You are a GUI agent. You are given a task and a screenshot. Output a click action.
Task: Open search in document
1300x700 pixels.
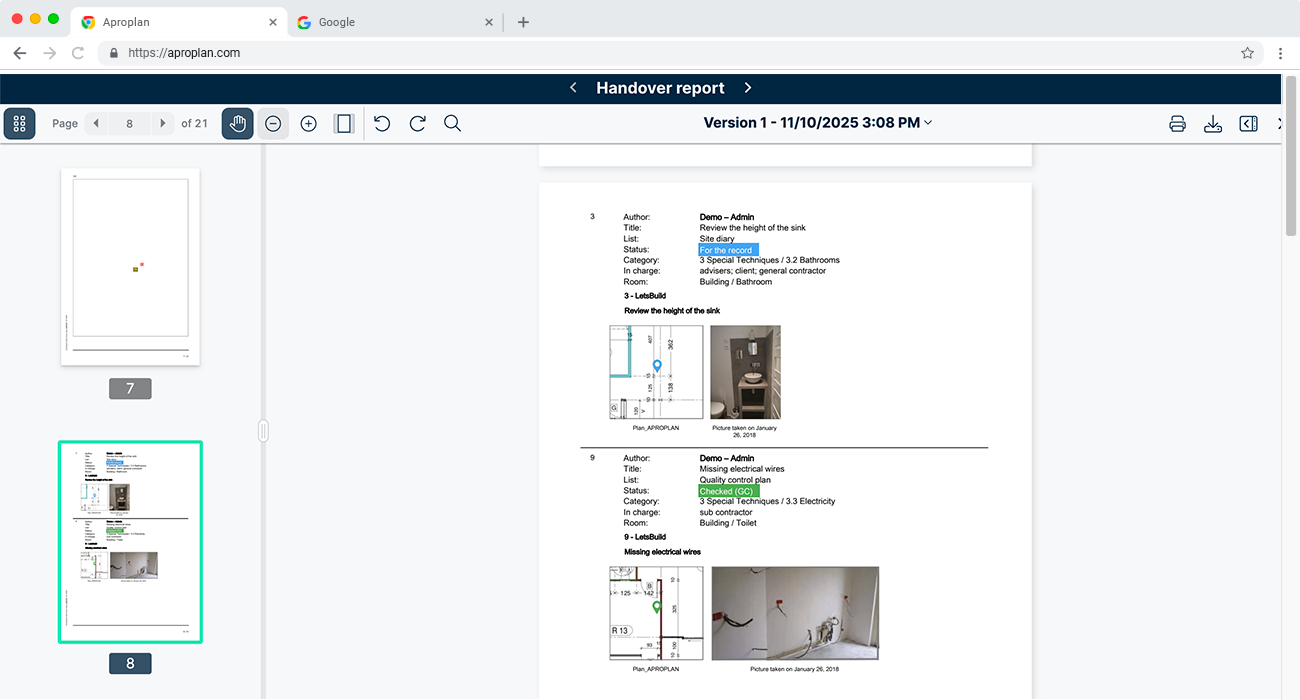[452, 124]
